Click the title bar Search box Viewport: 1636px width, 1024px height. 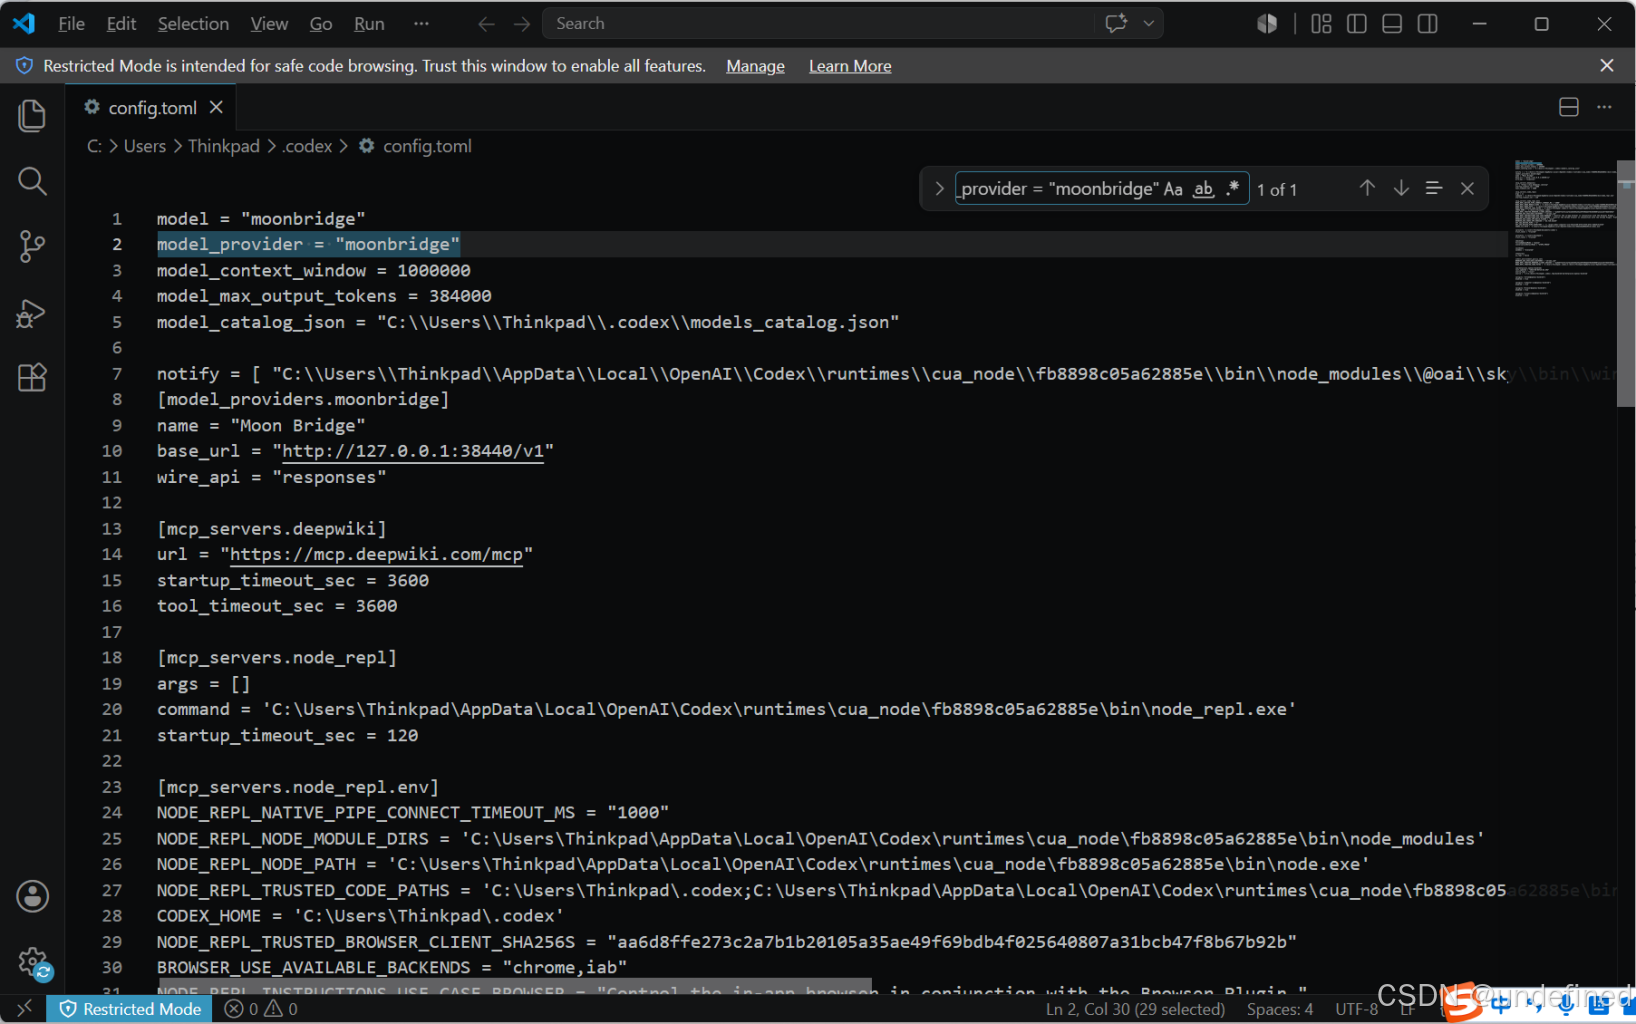tap(818, 23)
